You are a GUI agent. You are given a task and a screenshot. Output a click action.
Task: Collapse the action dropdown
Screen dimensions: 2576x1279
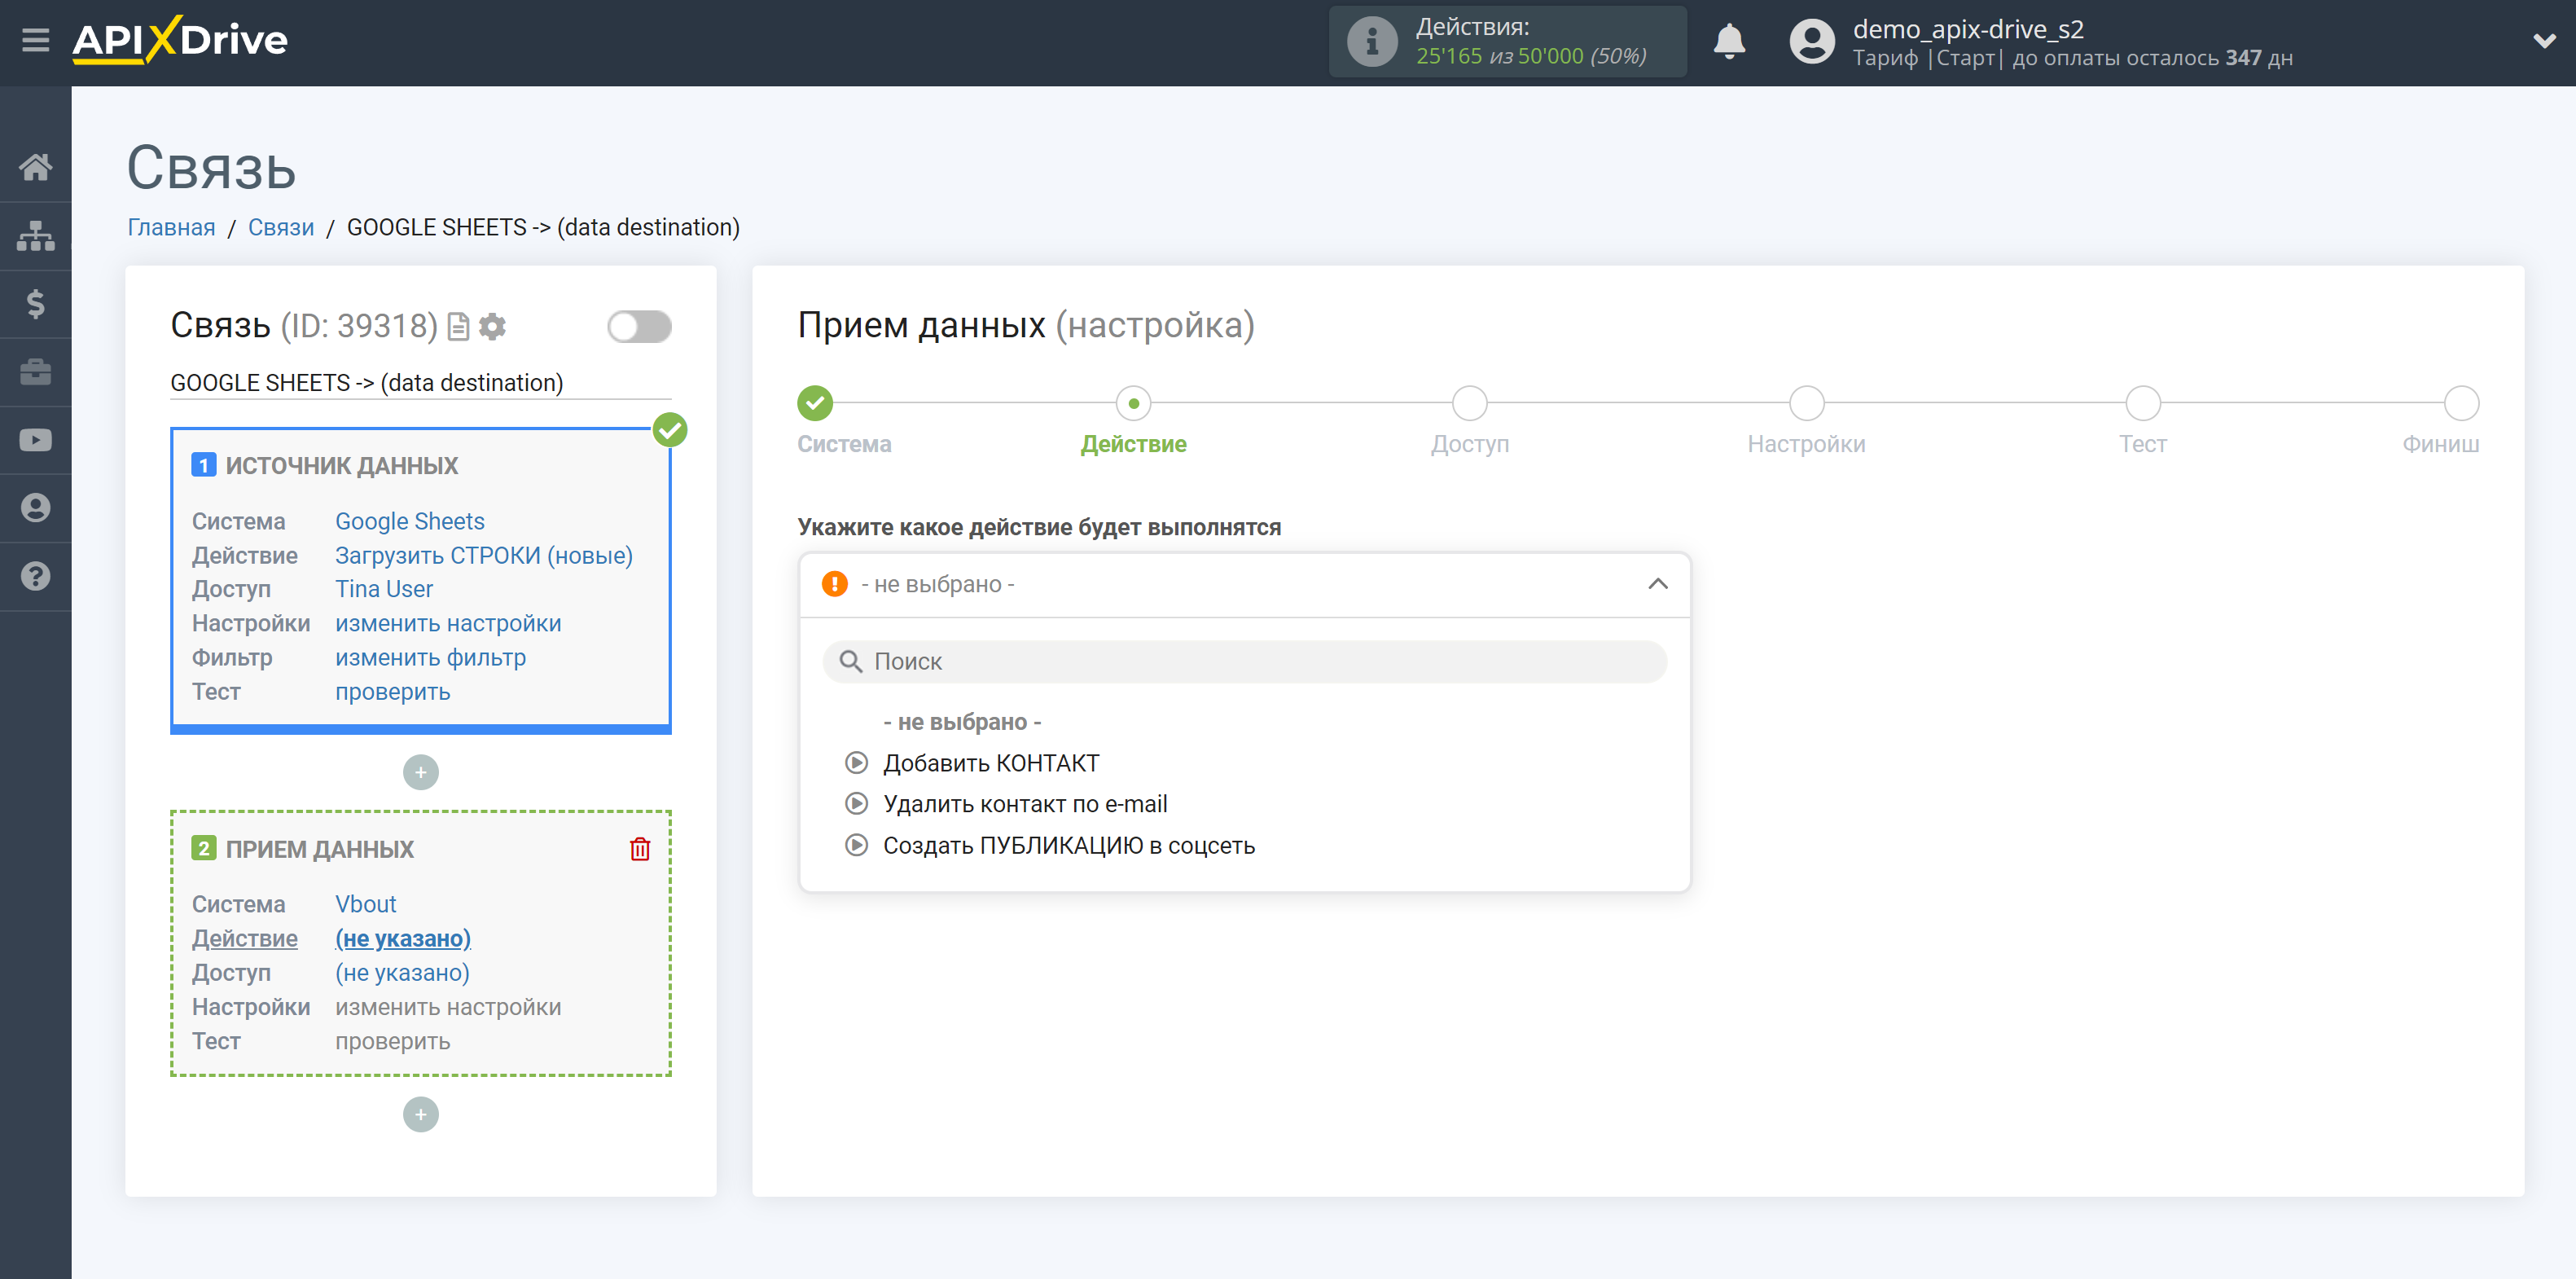coord(1657,584)
